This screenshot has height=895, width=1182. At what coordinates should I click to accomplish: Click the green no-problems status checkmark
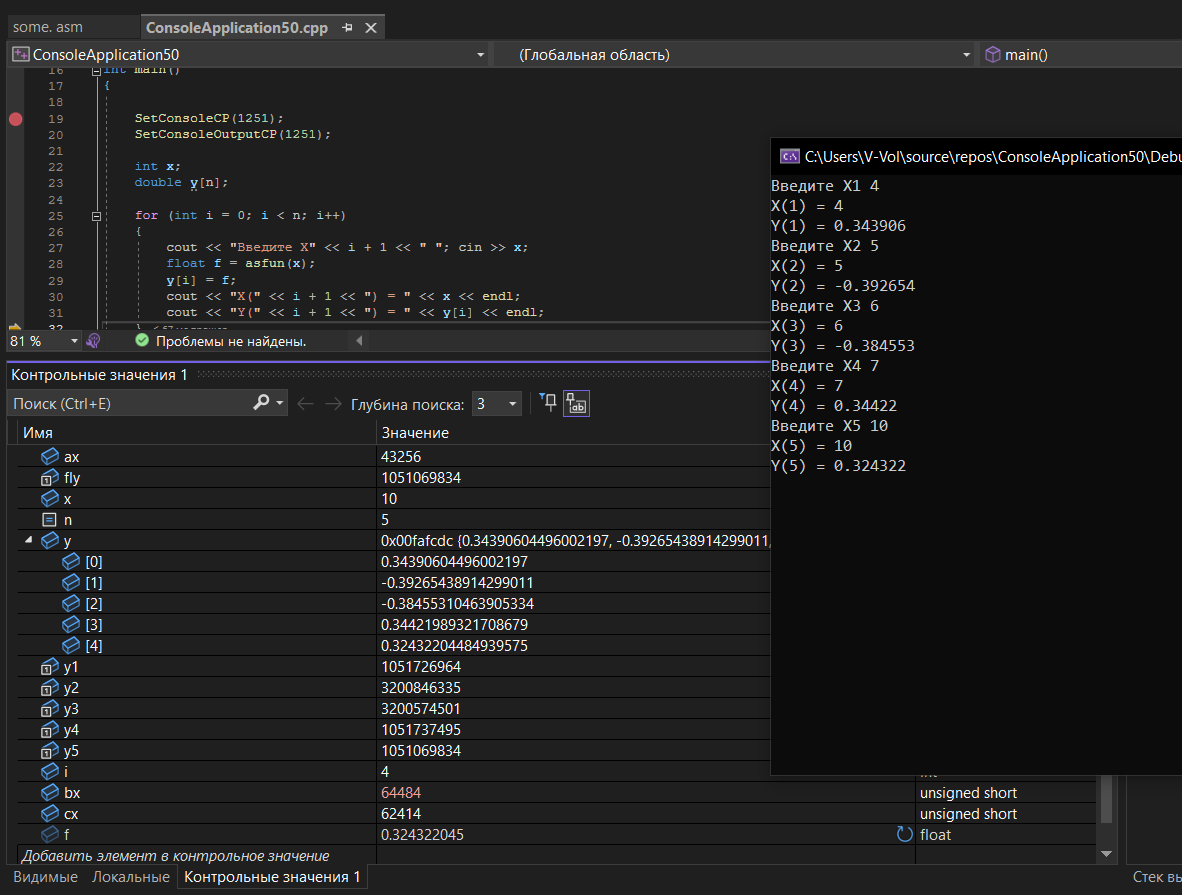(141, 341)
